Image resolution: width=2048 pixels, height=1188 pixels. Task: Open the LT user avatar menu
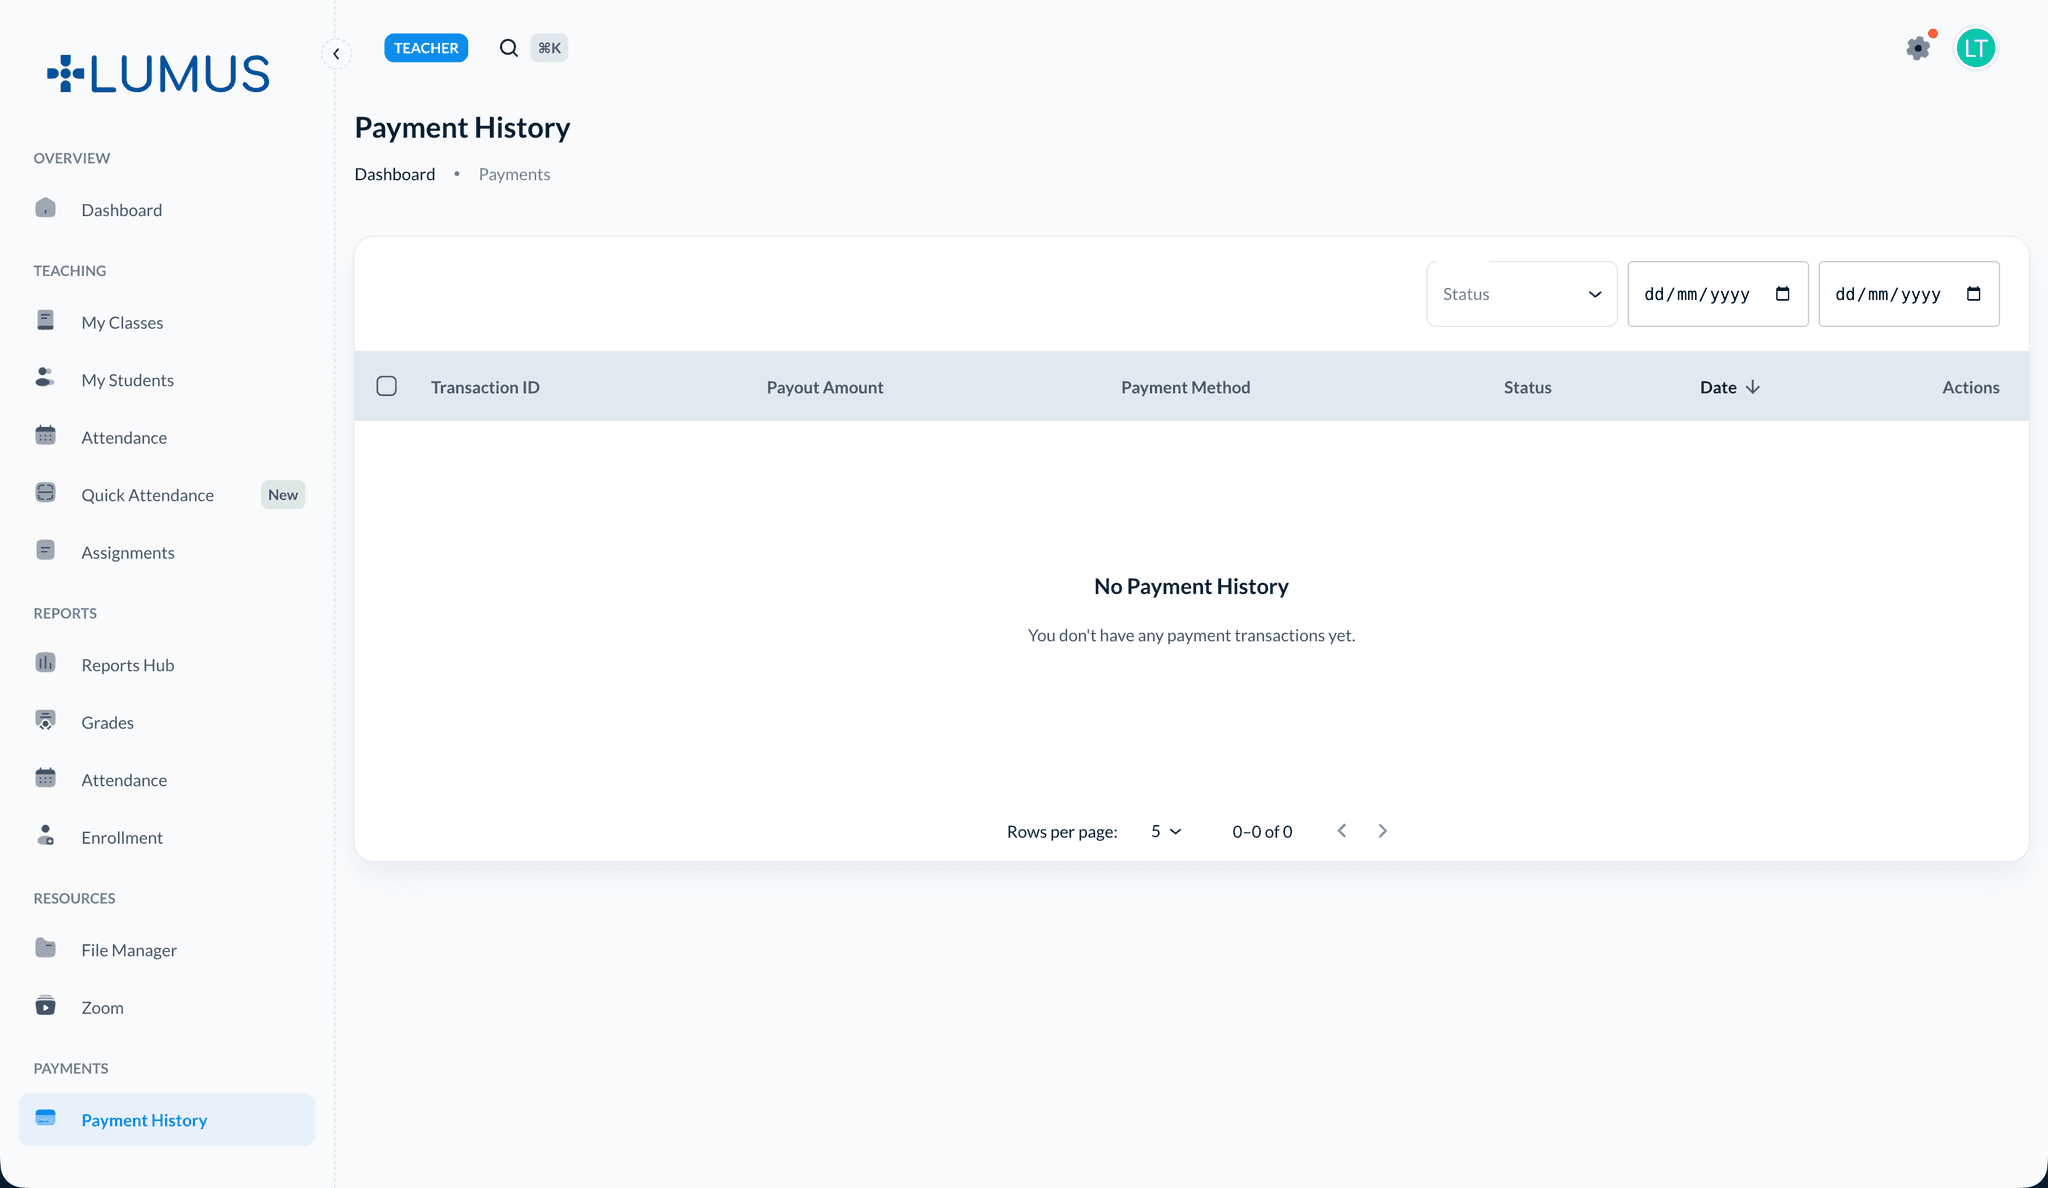coord(1976,48)
